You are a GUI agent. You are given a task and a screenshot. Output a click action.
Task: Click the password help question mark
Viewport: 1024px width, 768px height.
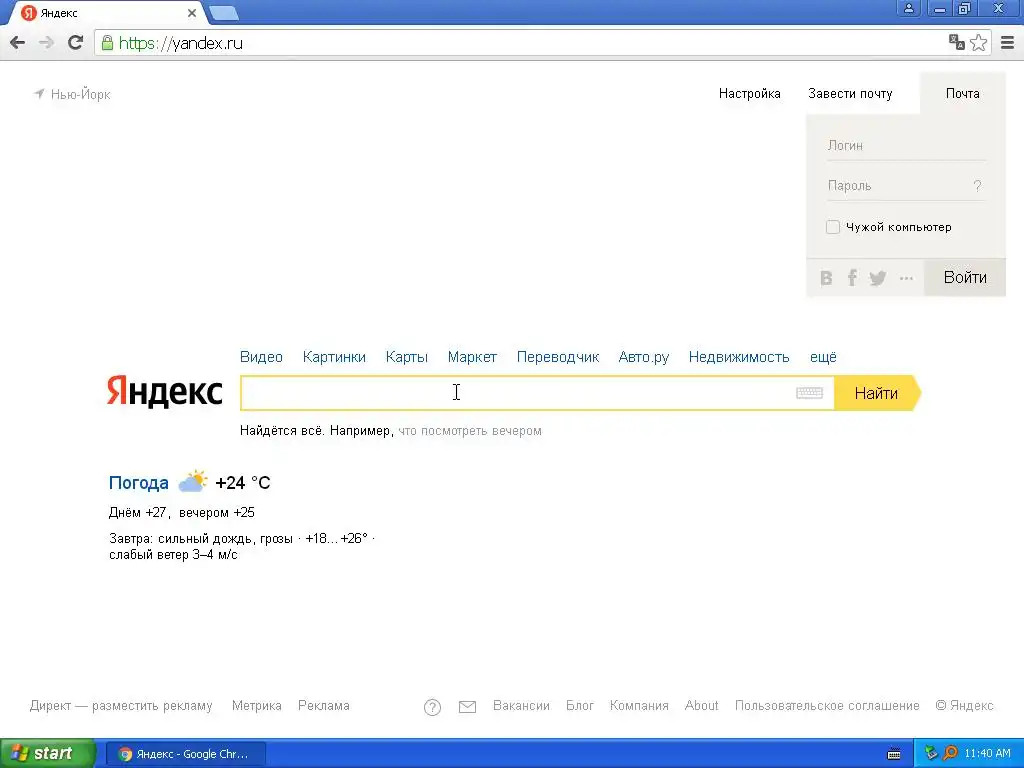point(977,186)
